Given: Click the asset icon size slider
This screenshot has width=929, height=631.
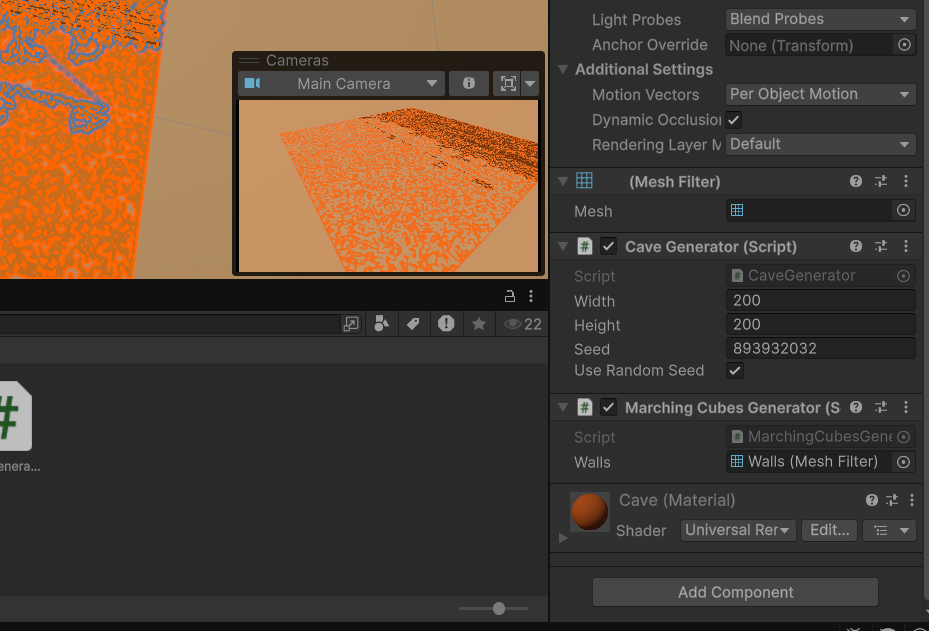Looking at the screenshot, I should pos(498,608).
